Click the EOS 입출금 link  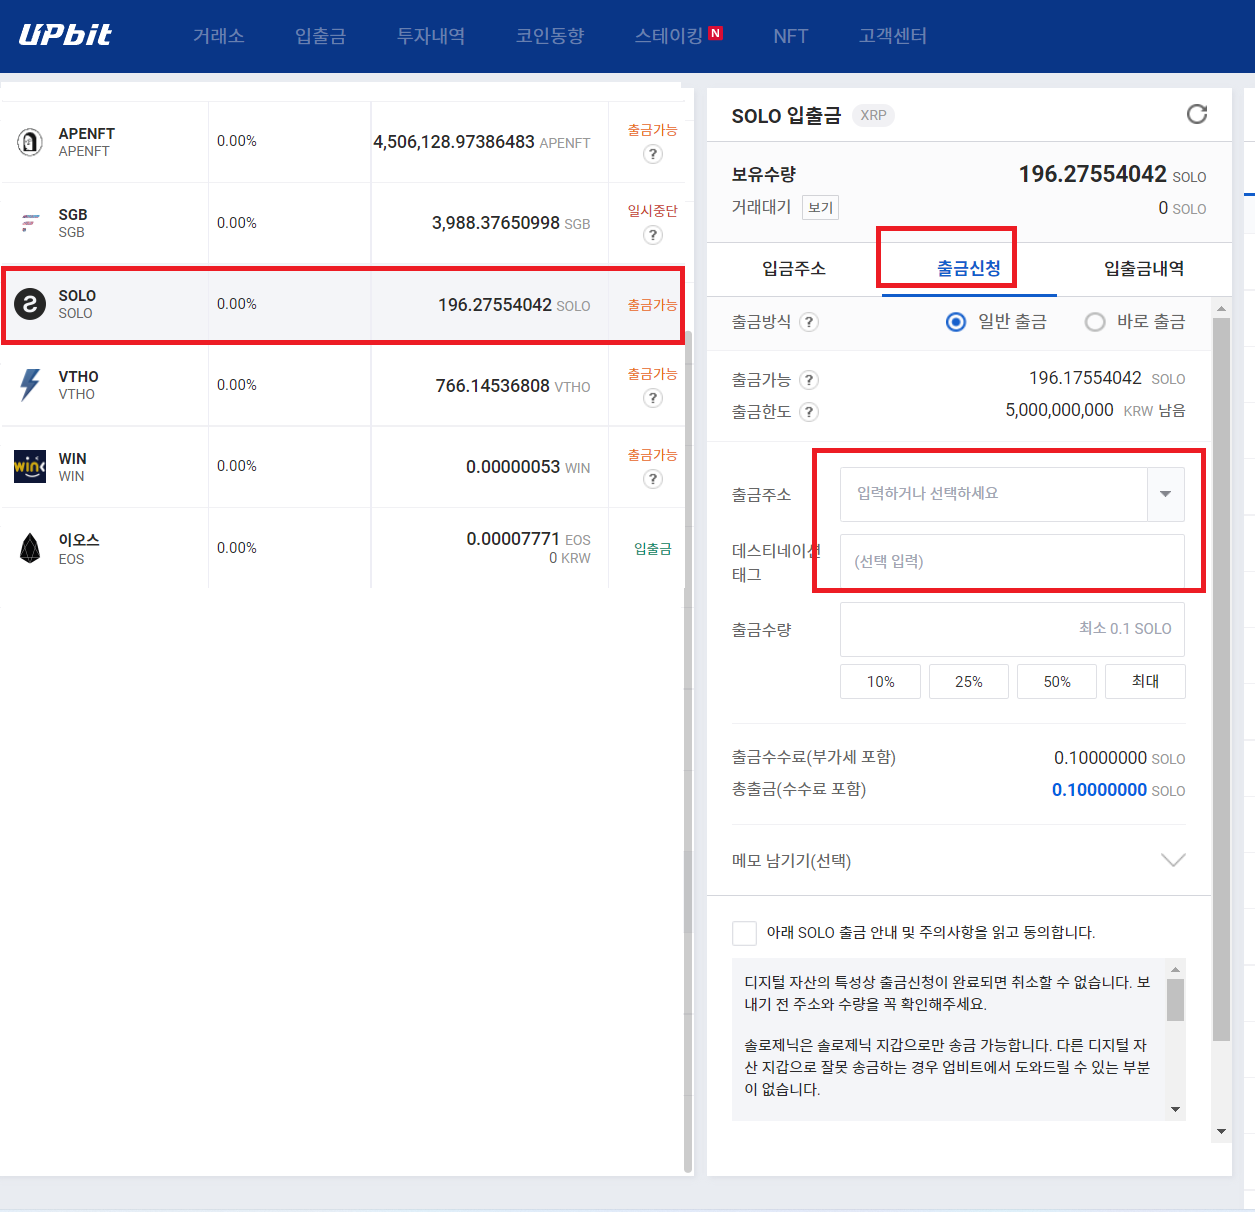coord(652,549)
